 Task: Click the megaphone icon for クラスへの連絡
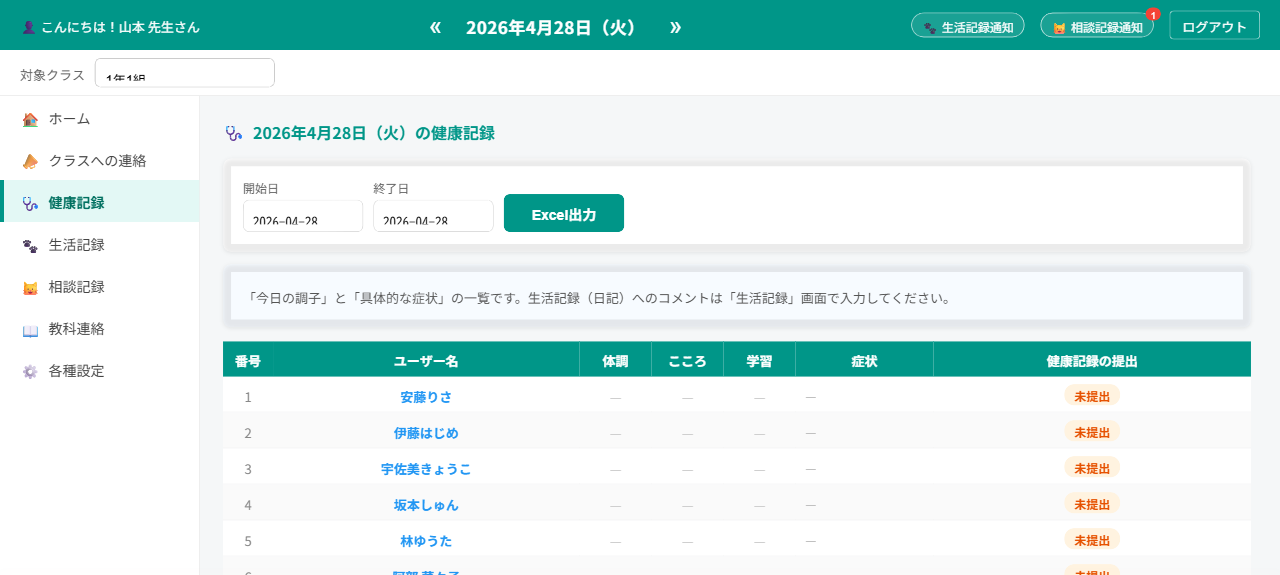pos(30,161)
